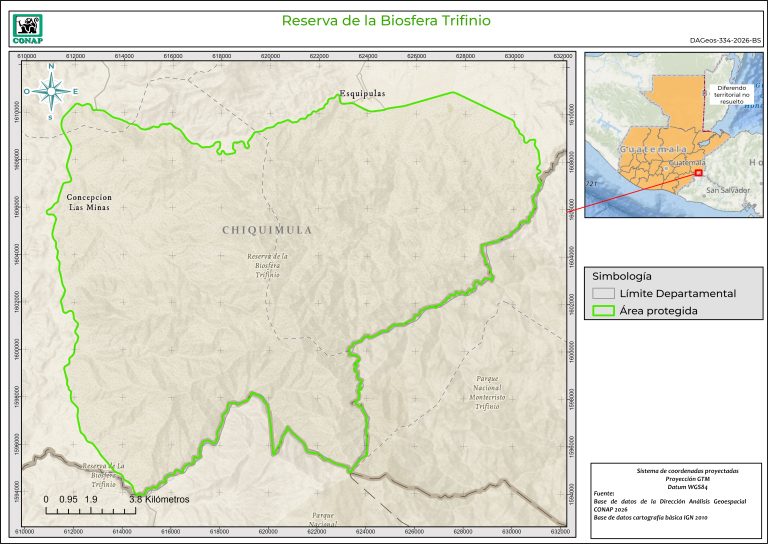768x544 pixels.
Task: Click the Área protegida legend text
Action: [x=658, y=311]
